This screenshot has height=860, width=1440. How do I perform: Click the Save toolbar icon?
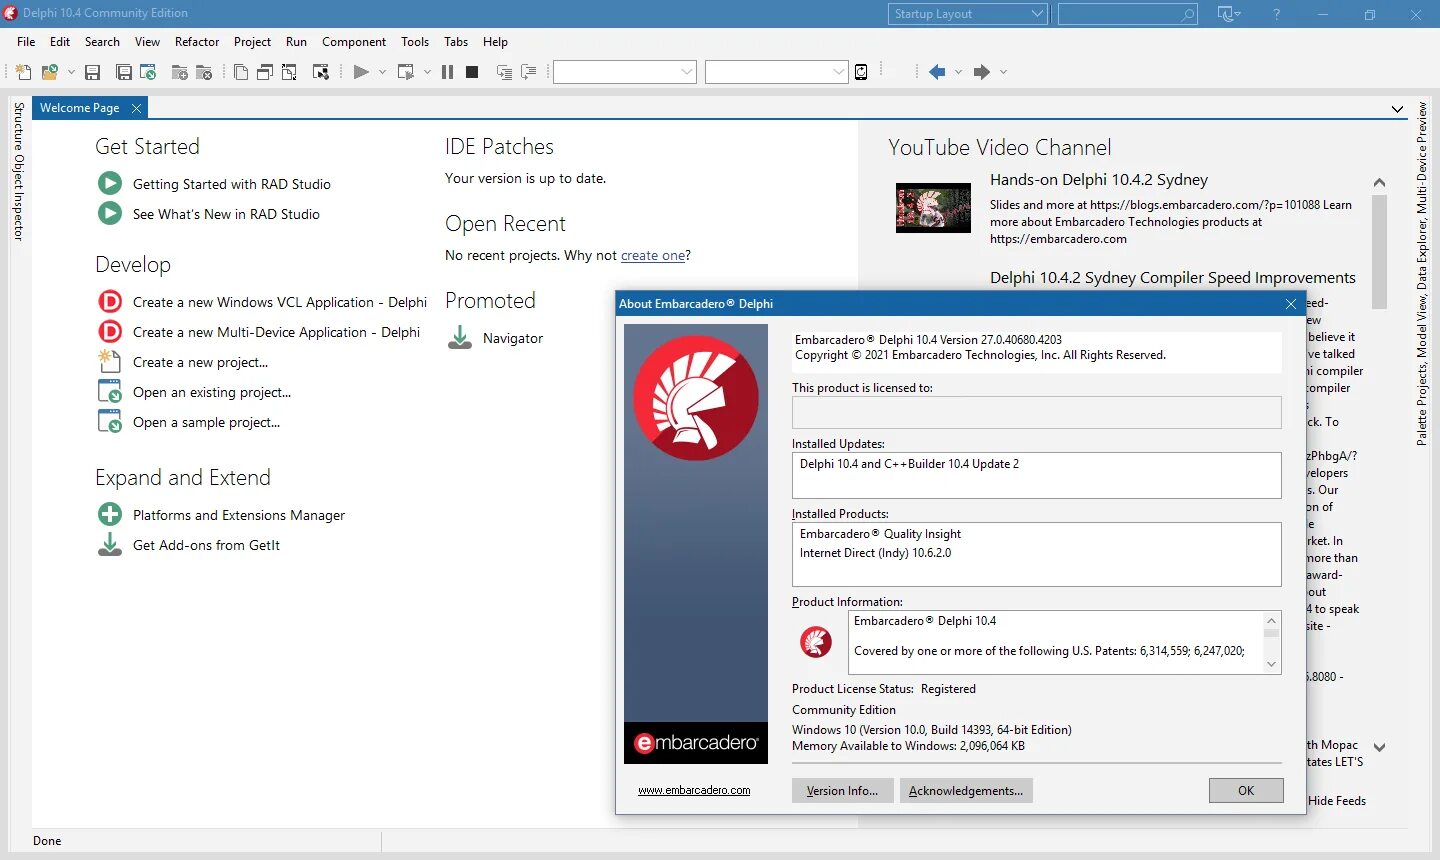tap(93, 72)
